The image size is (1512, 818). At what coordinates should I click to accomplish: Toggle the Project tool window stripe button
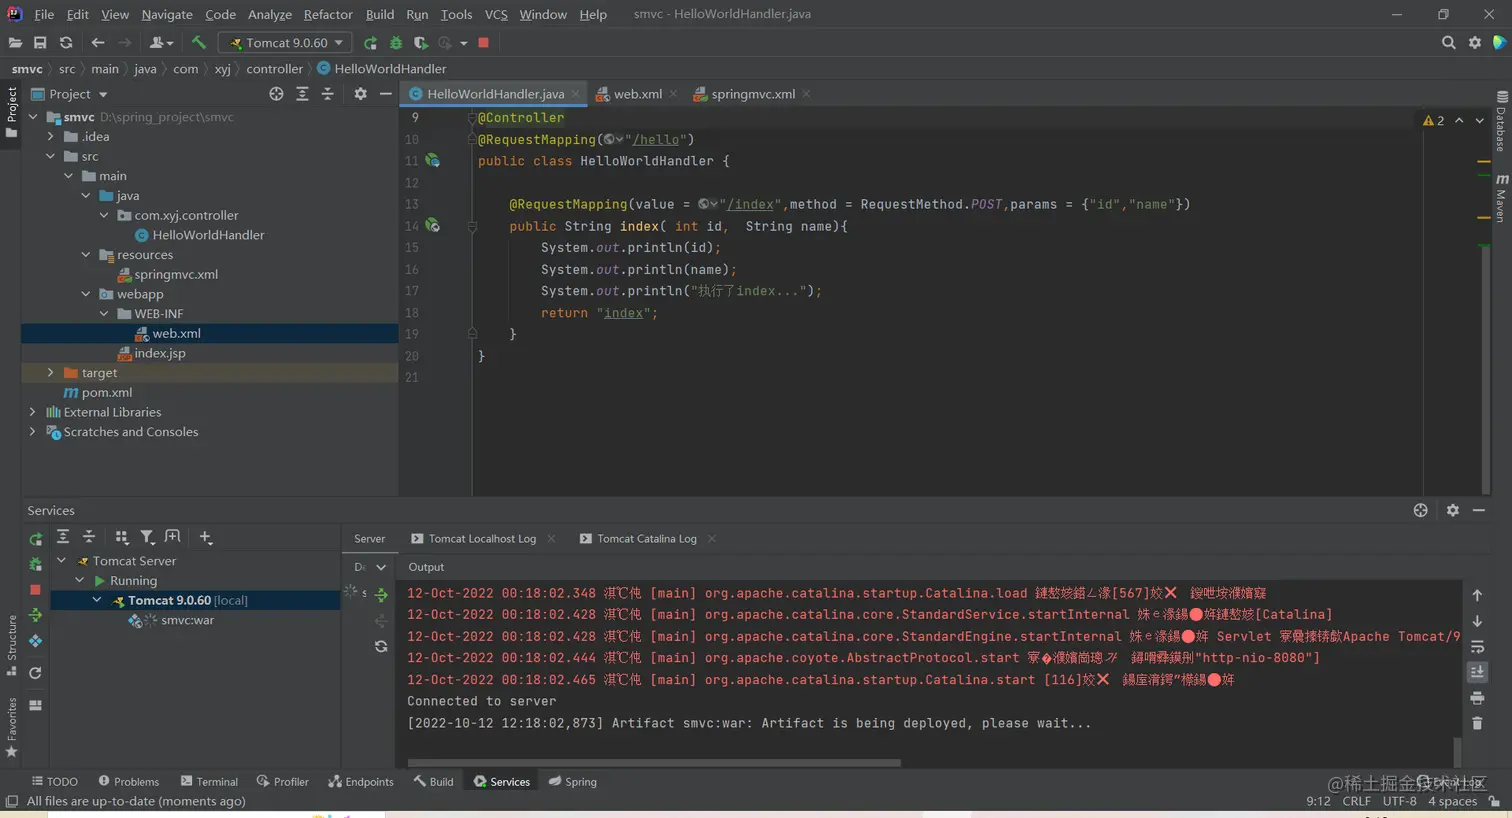11,114
